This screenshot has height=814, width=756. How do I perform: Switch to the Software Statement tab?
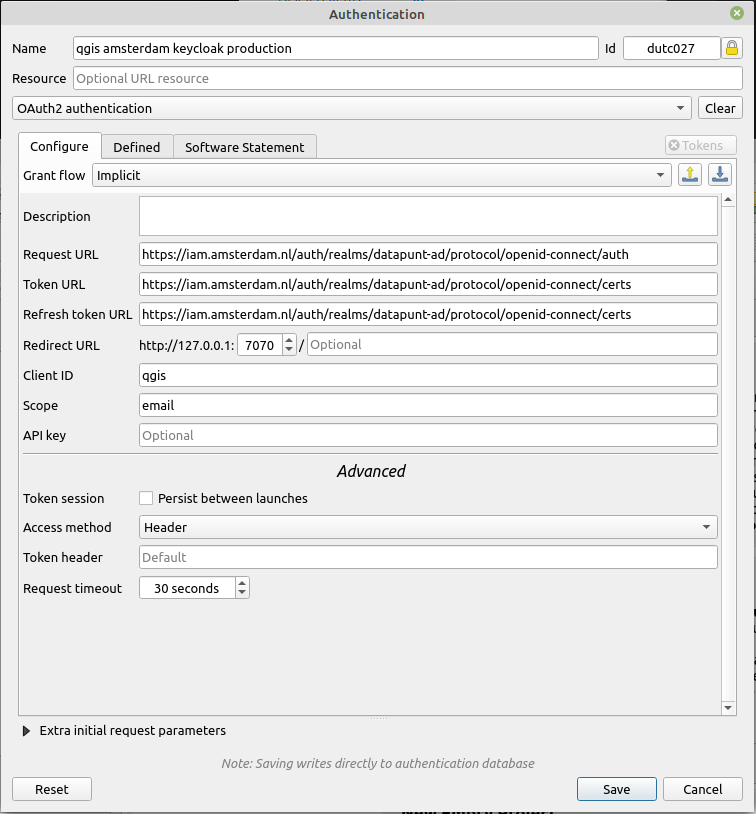244,146
